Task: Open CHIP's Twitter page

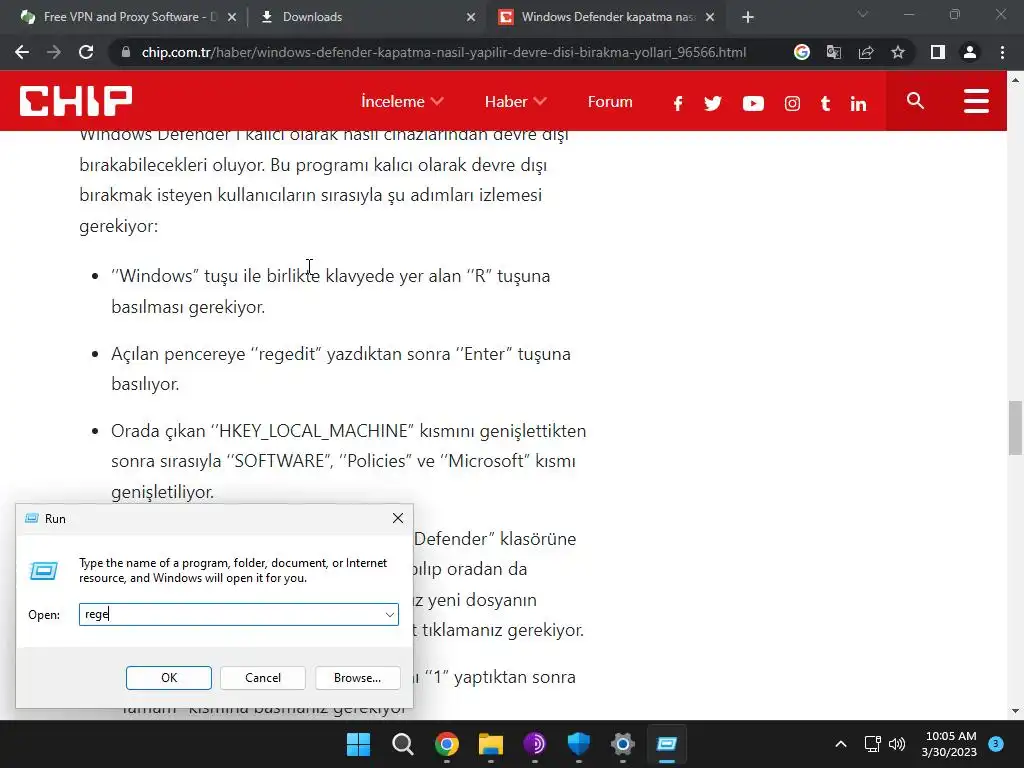Action: [712, 103]
